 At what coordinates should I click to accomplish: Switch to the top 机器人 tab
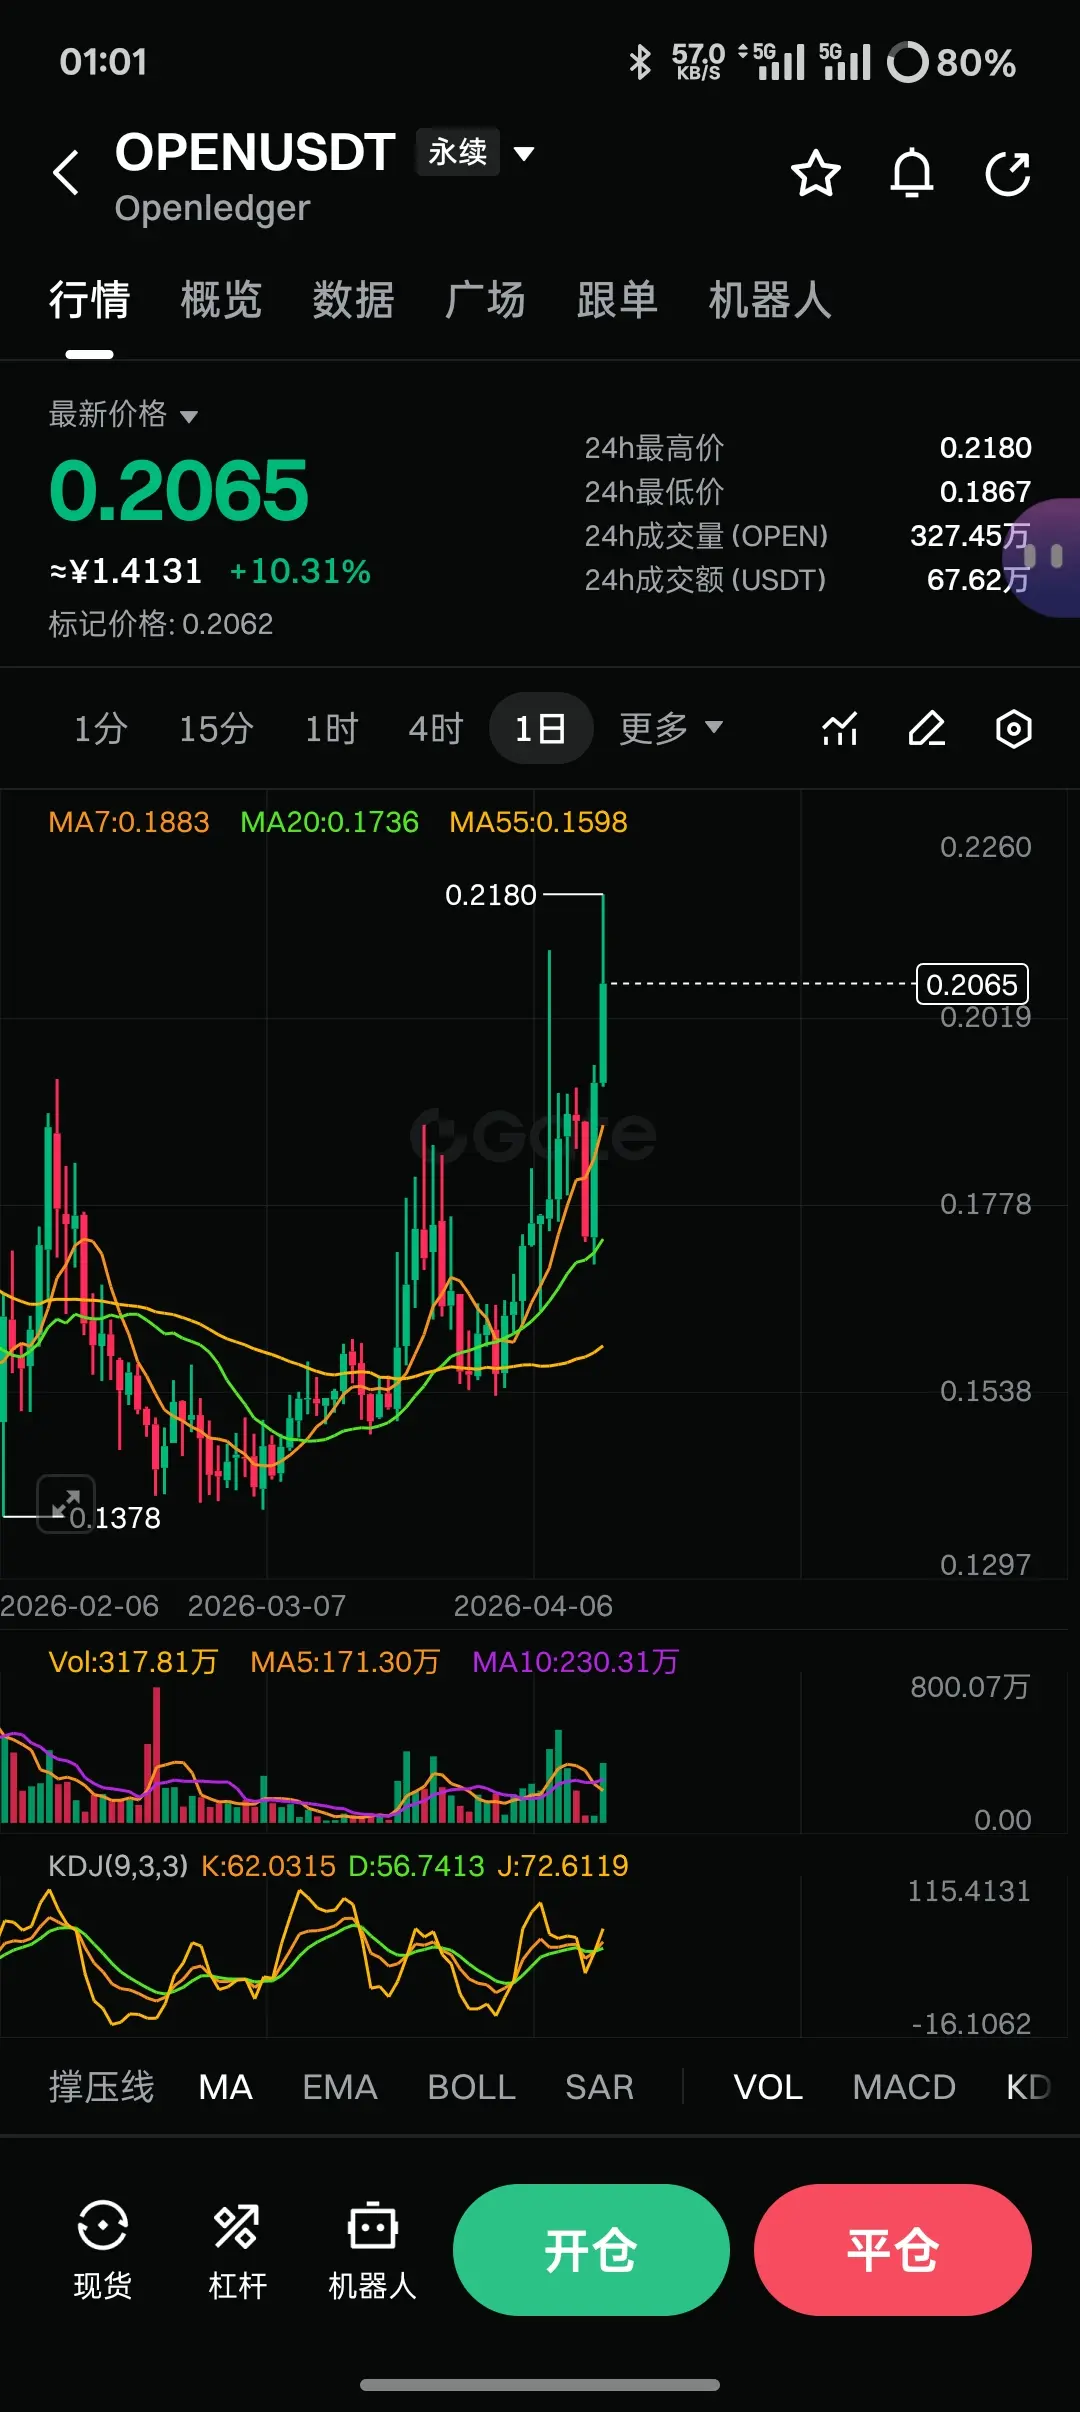770,300
